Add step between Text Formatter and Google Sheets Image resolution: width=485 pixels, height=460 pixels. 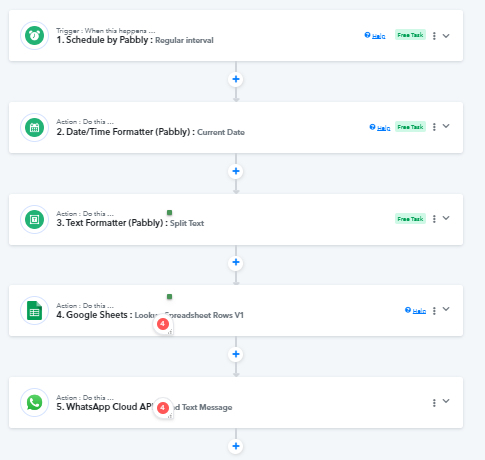coord(236,262)
